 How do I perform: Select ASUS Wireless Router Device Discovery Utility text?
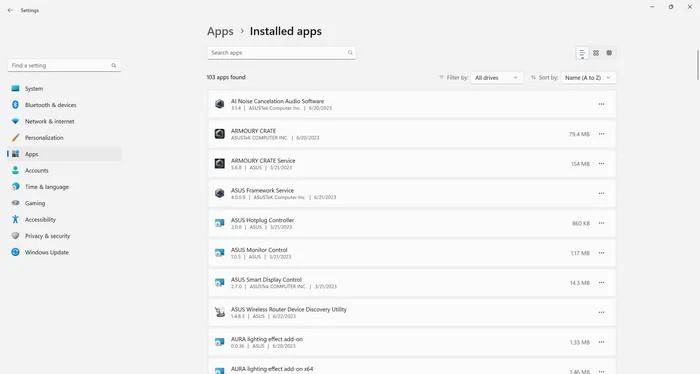288,309
